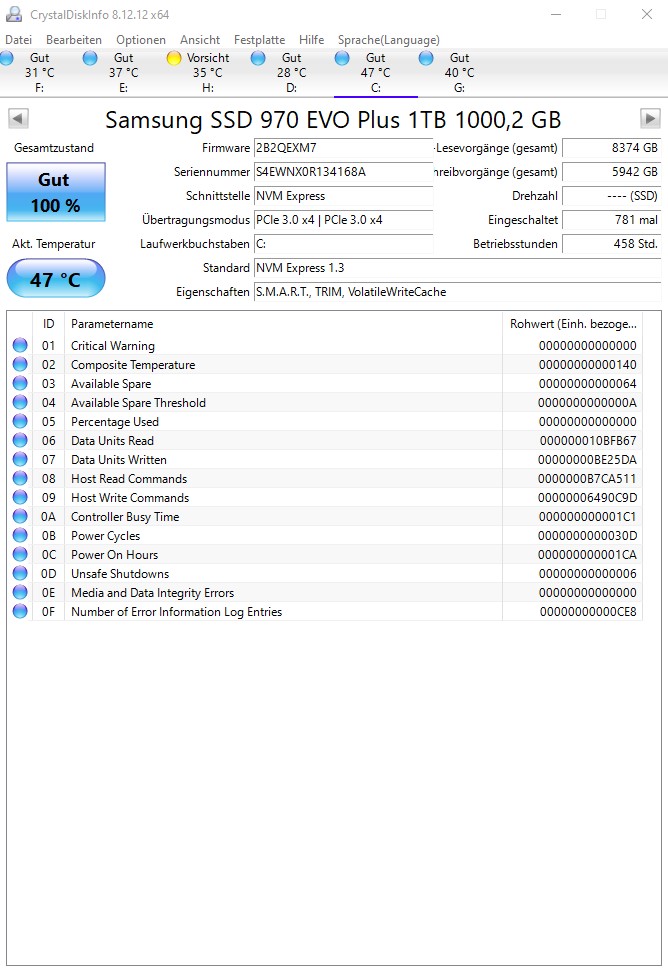Viewport: 668px width, 971px height.
Task: Click status orb of Host Read Commands row
Action: pyautogui.click(x=20, y=479)
